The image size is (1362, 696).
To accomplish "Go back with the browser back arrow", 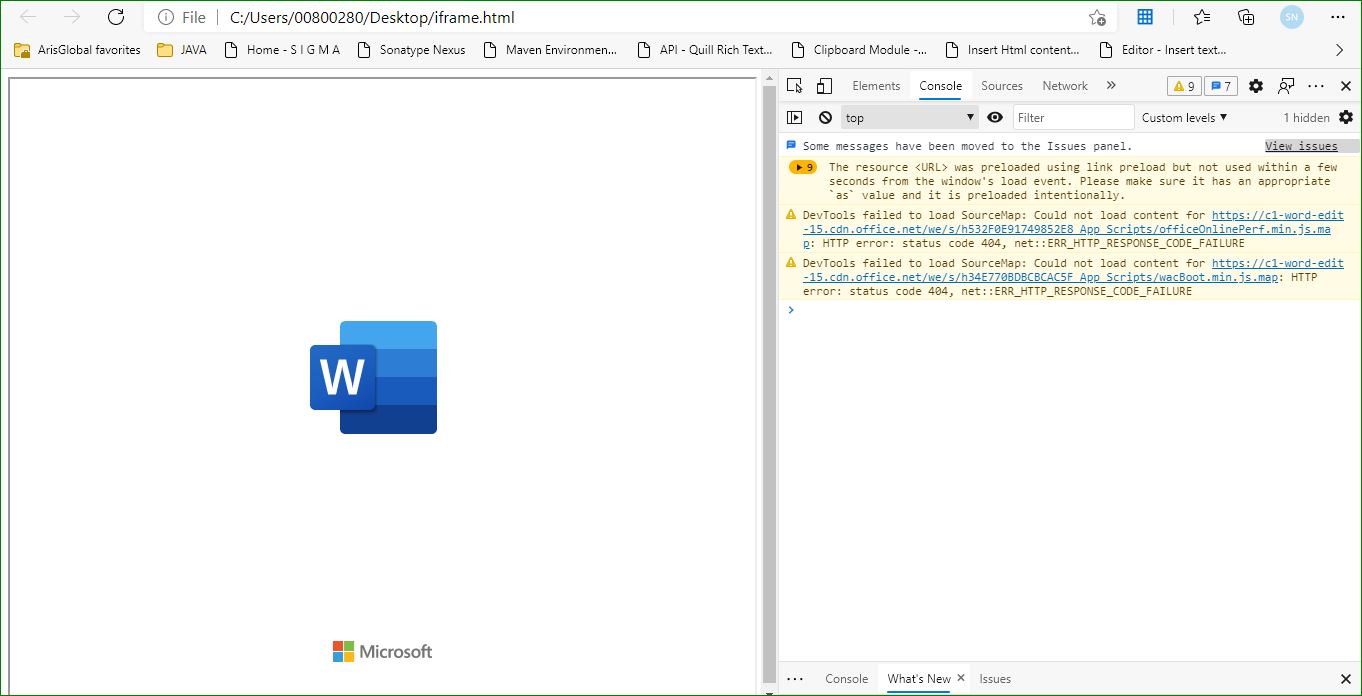I will click(x=28, y=17).
